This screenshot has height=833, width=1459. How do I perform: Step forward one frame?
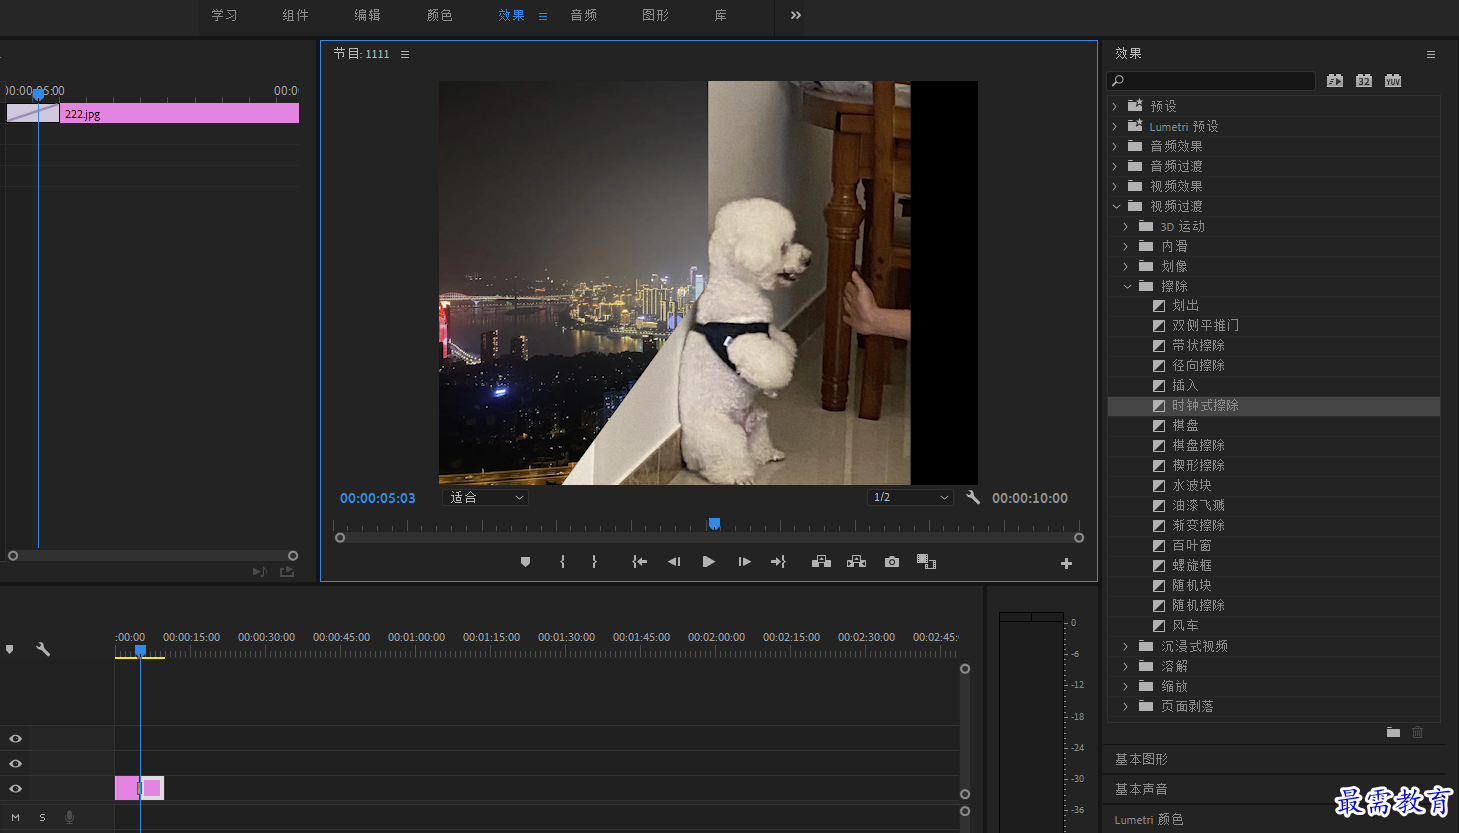pyautogui.click(x=744, y=562)
